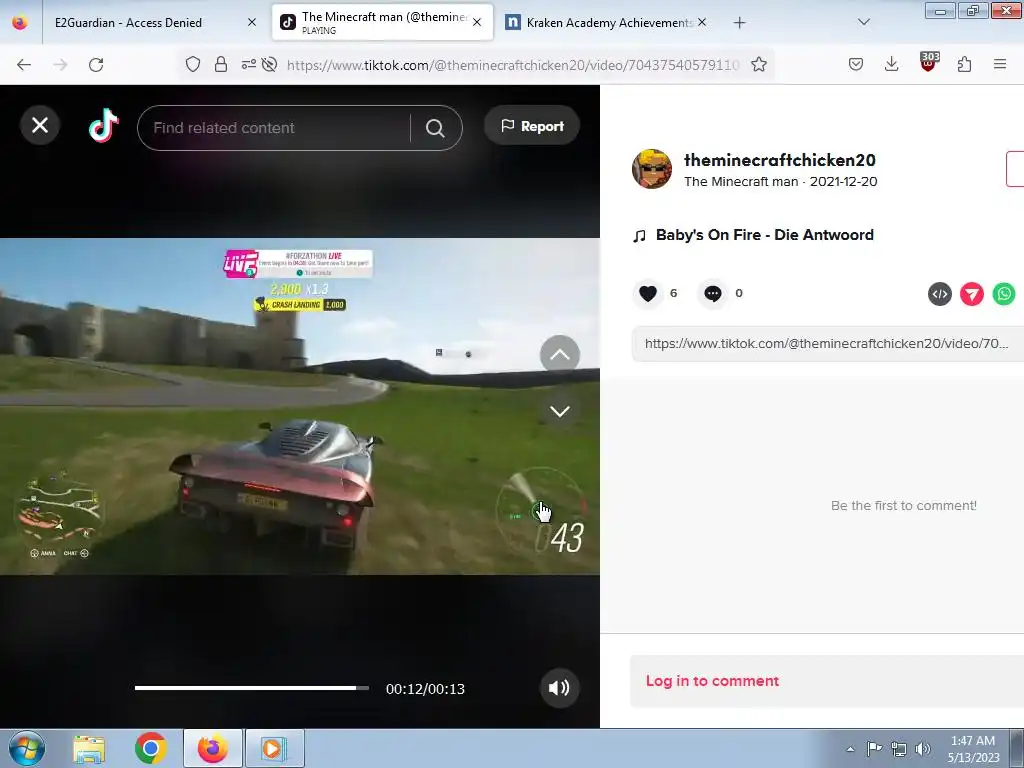Open the Downloads panel
The height and width of the screenshot is (768, 1024).
891,64
